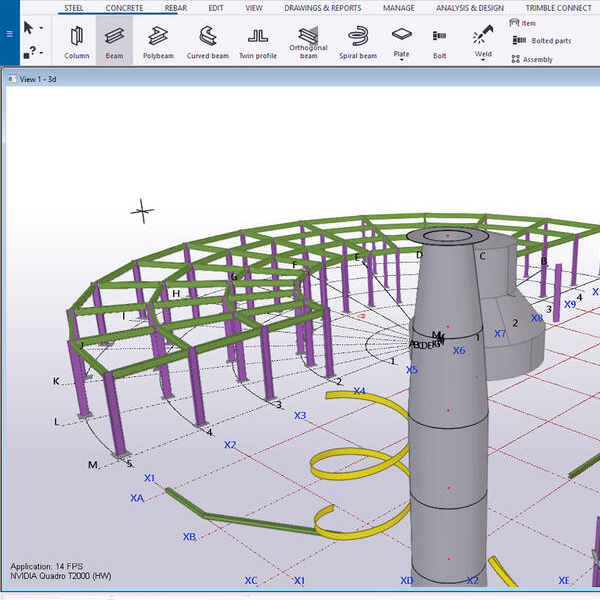Open the EDIT tab

[x=216, y=8]
